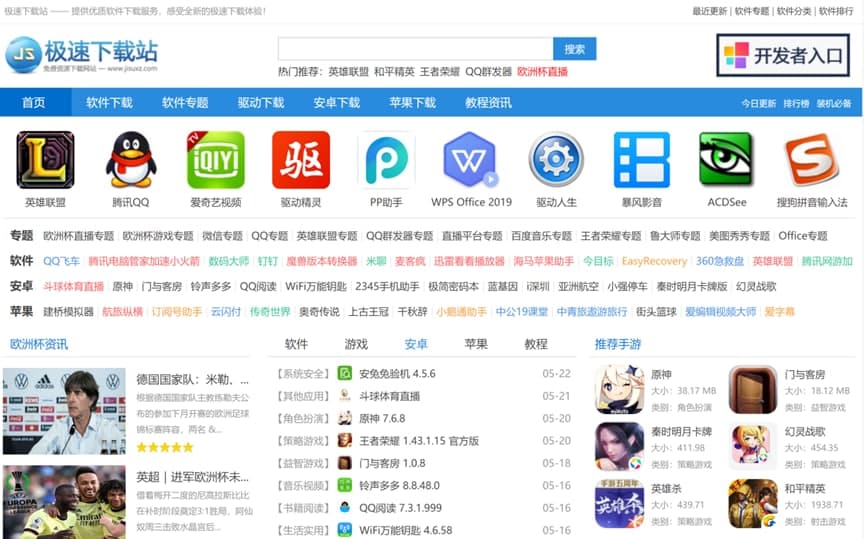Open the 英雄联盟 app icon
Image resolution: width=864 pixels, height=539 pixels.
tap(45, 160)
